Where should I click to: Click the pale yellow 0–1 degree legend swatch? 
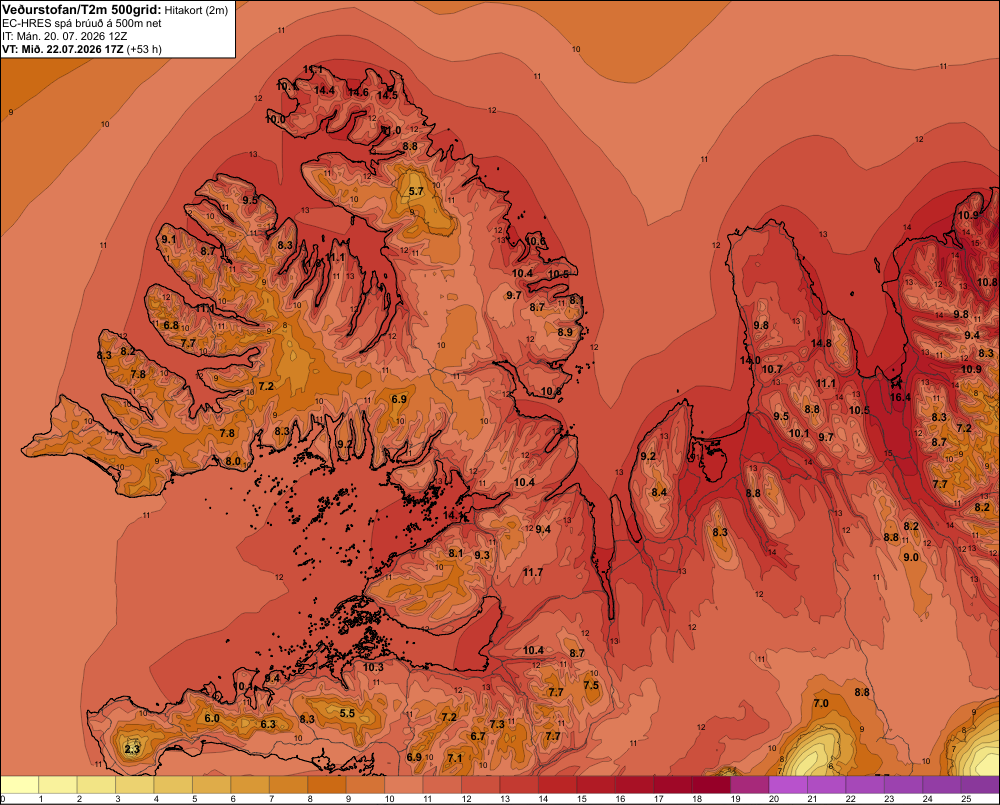[20, 785]
